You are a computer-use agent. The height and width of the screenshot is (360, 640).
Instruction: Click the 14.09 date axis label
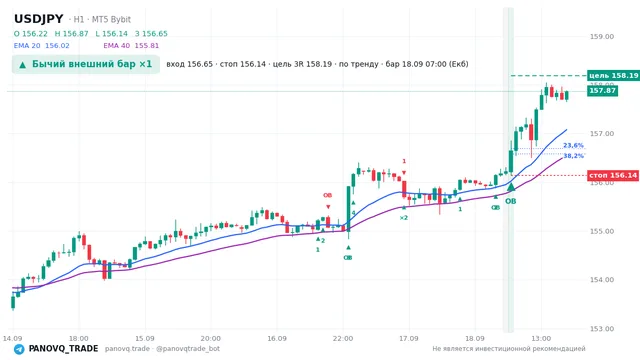12,338
